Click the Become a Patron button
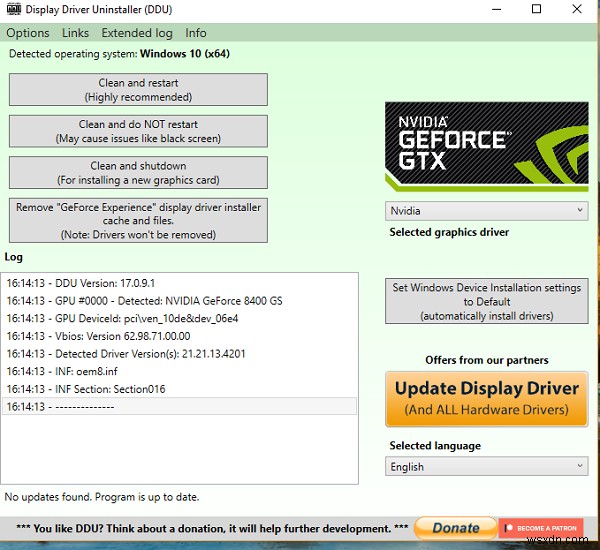The height and width of the screenshot is (550, 600). click(541, 528)
